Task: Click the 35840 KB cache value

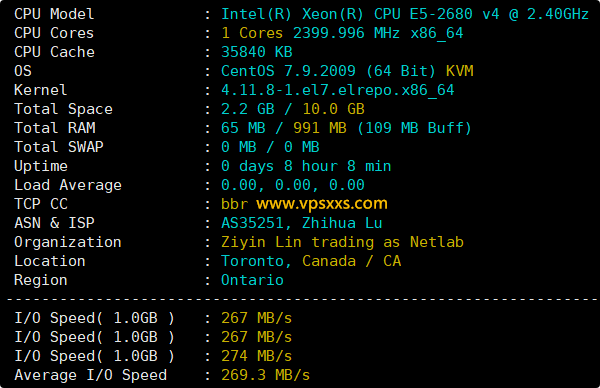Action: (x=257, y=52)
